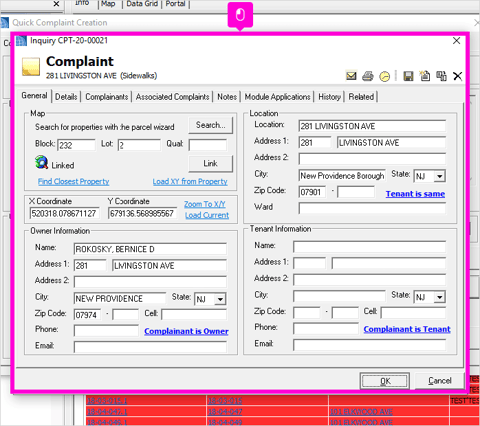This screenshot has width=480, height=426.
Task: Click the black X delete icon in toolbar
Action: coord(458,76)
